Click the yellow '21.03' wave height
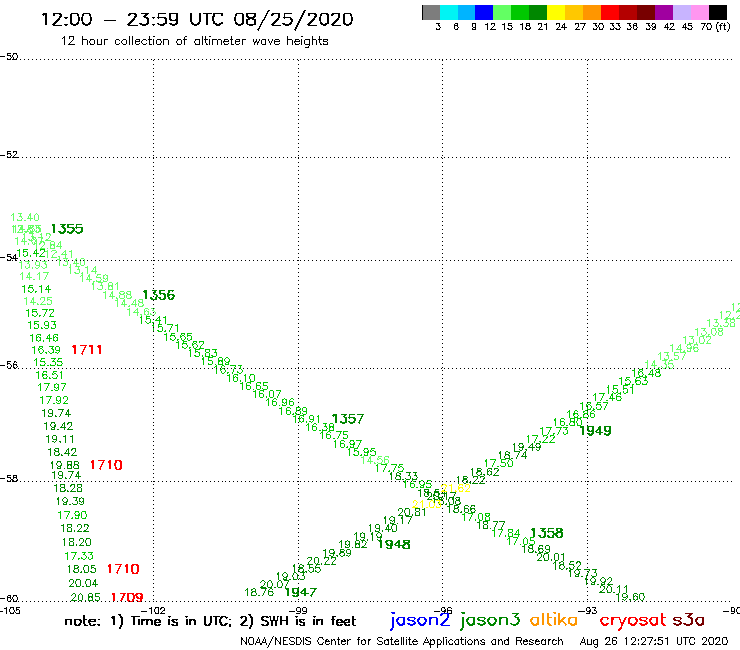 click(x=427, y=505)
